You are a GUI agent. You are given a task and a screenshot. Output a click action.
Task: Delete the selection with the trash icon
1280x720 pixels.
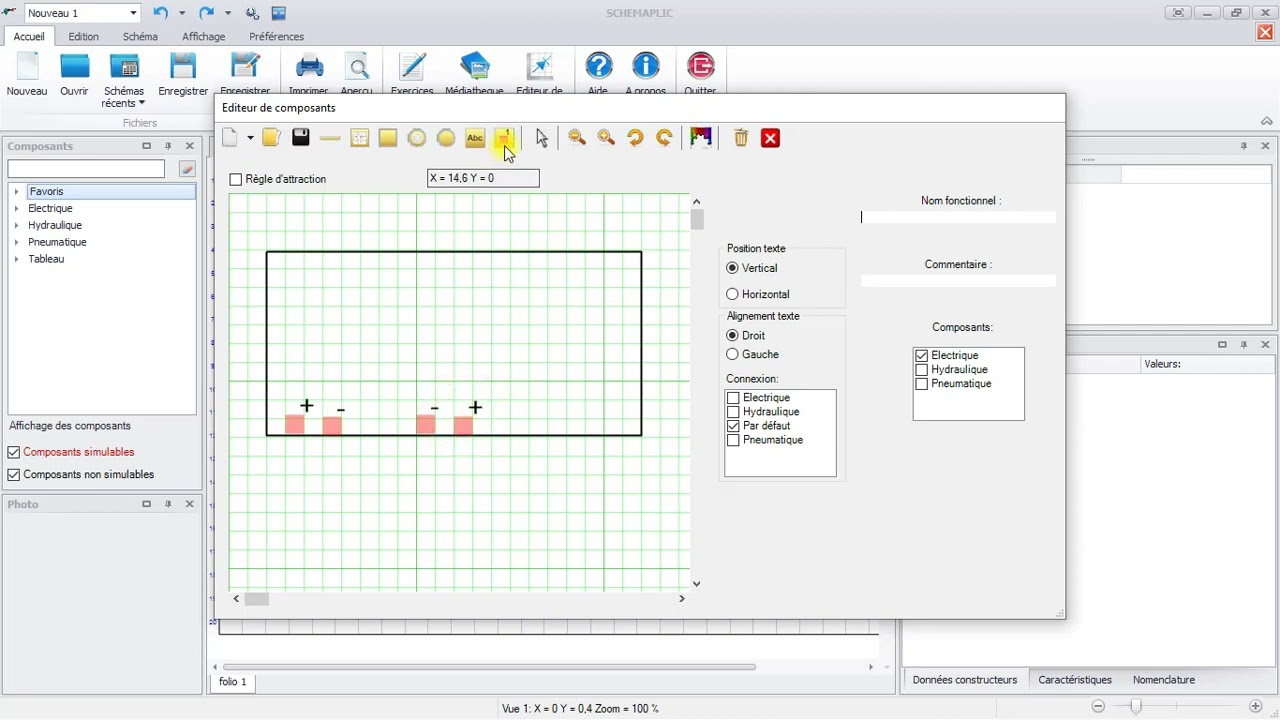(x=741, y=138)
